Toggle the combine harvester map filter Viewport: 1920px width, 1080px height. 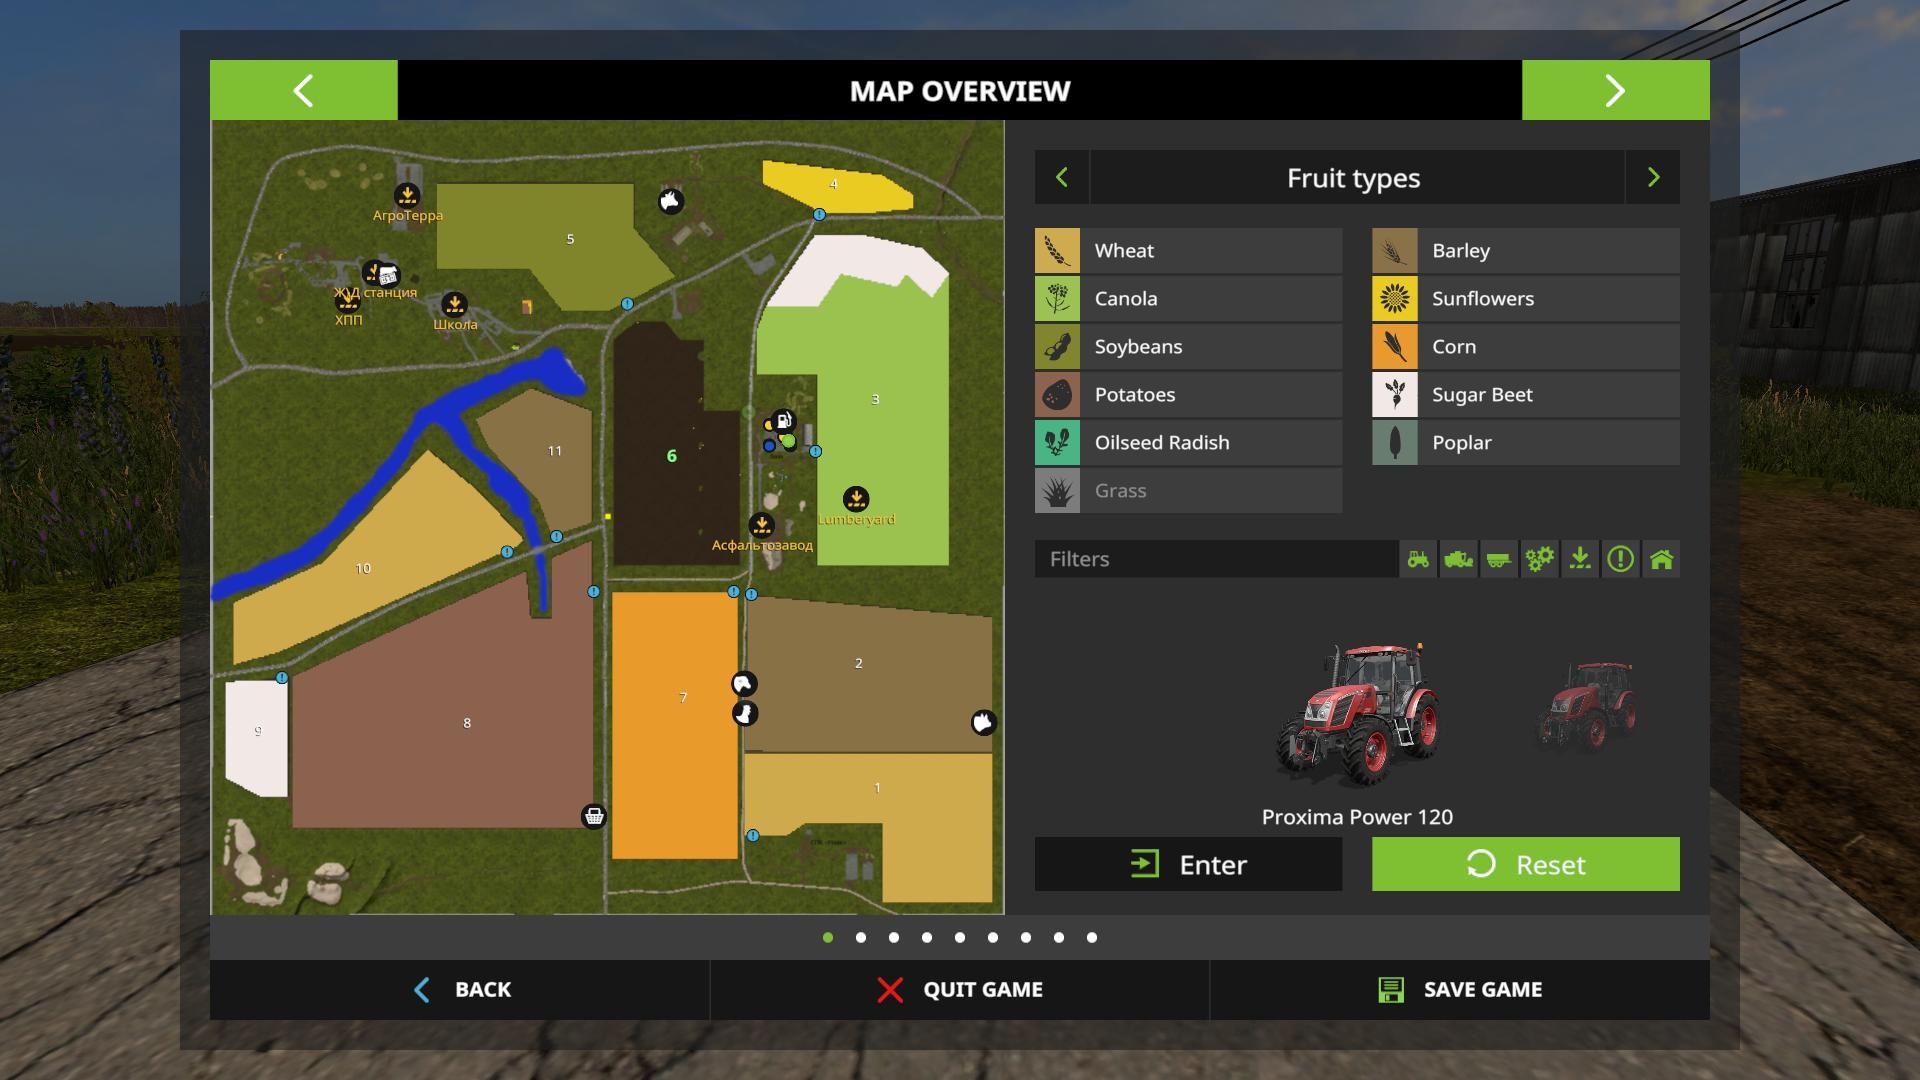(x=1458, y=559)
